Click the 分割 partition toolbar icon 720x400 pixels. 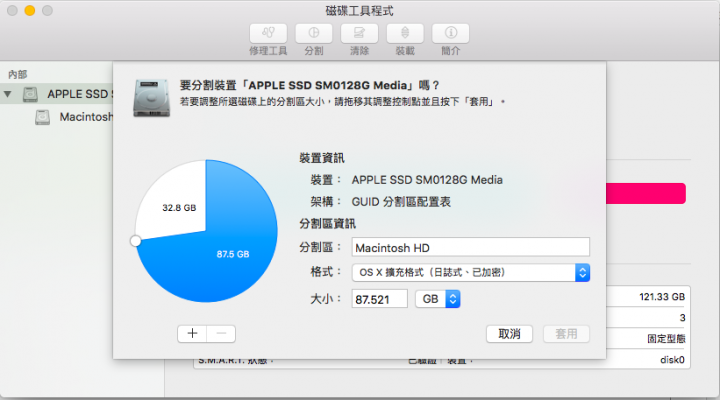point(314,33)
